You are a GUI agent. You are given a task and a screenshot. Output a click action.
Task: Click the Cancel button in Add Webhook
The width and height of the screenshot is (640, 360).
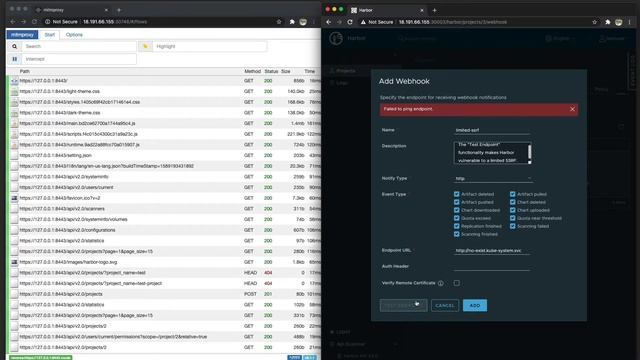[445, 306]
